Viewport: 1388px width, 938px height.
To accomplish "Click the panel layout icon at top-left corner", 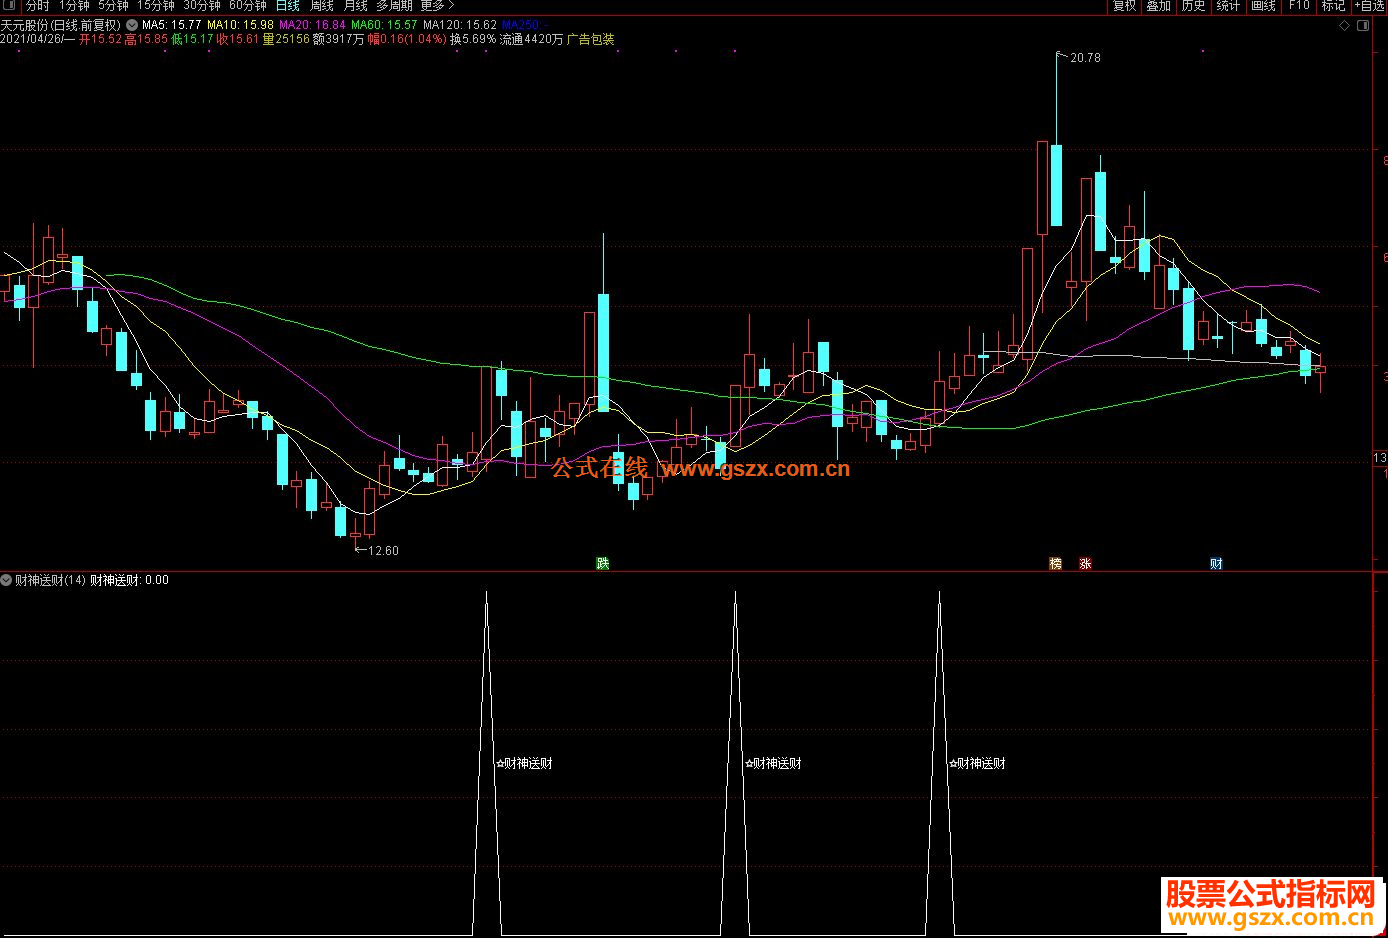I will tap(11, 5).
